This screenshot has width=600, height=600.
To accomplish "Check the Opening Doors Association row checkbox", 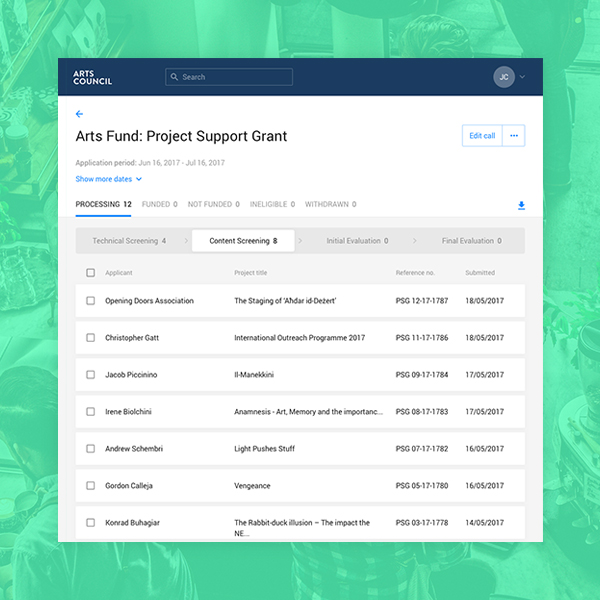I will 90,301.
